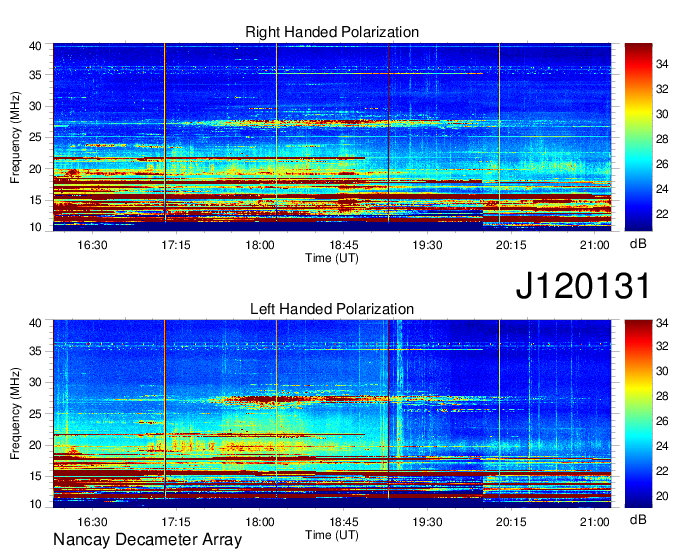This screenshot has height=552, width=680.
Task: Click 18:45 tick under Left Handed plot
Action: pos(343,522)
